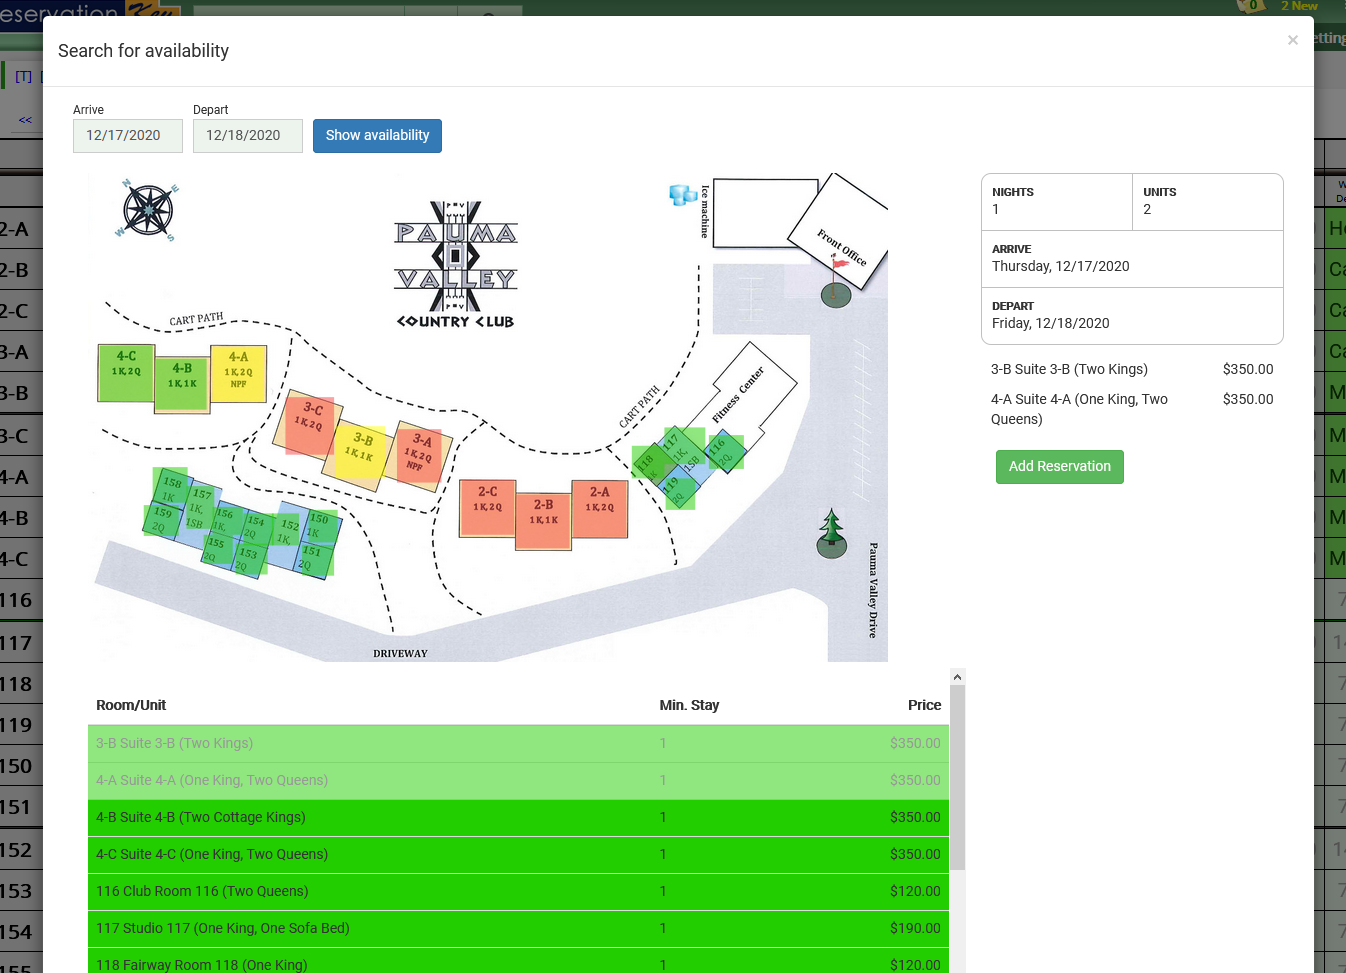Select room 153 on the map
The height and width of the screenshot is (973, 1346).
pyautogui.click(x=247, y=561)
